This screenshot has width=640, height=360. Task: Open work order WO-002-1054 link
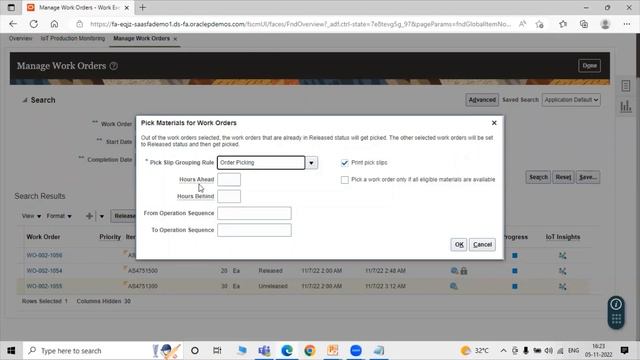pyautogui.click(x=44, y=271)
